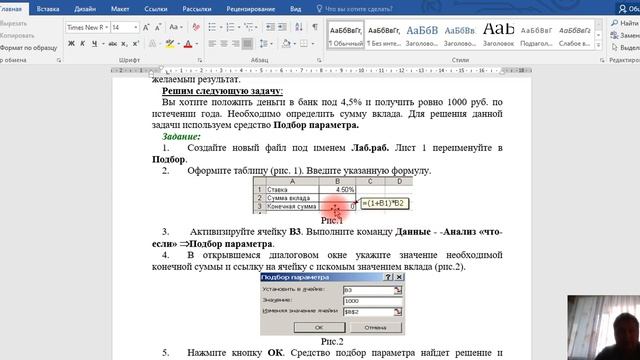Image resolution: width=640 pixels, height=360 pixels.
Task: Toggle subscript x₂ formatting
Action: 124,43
